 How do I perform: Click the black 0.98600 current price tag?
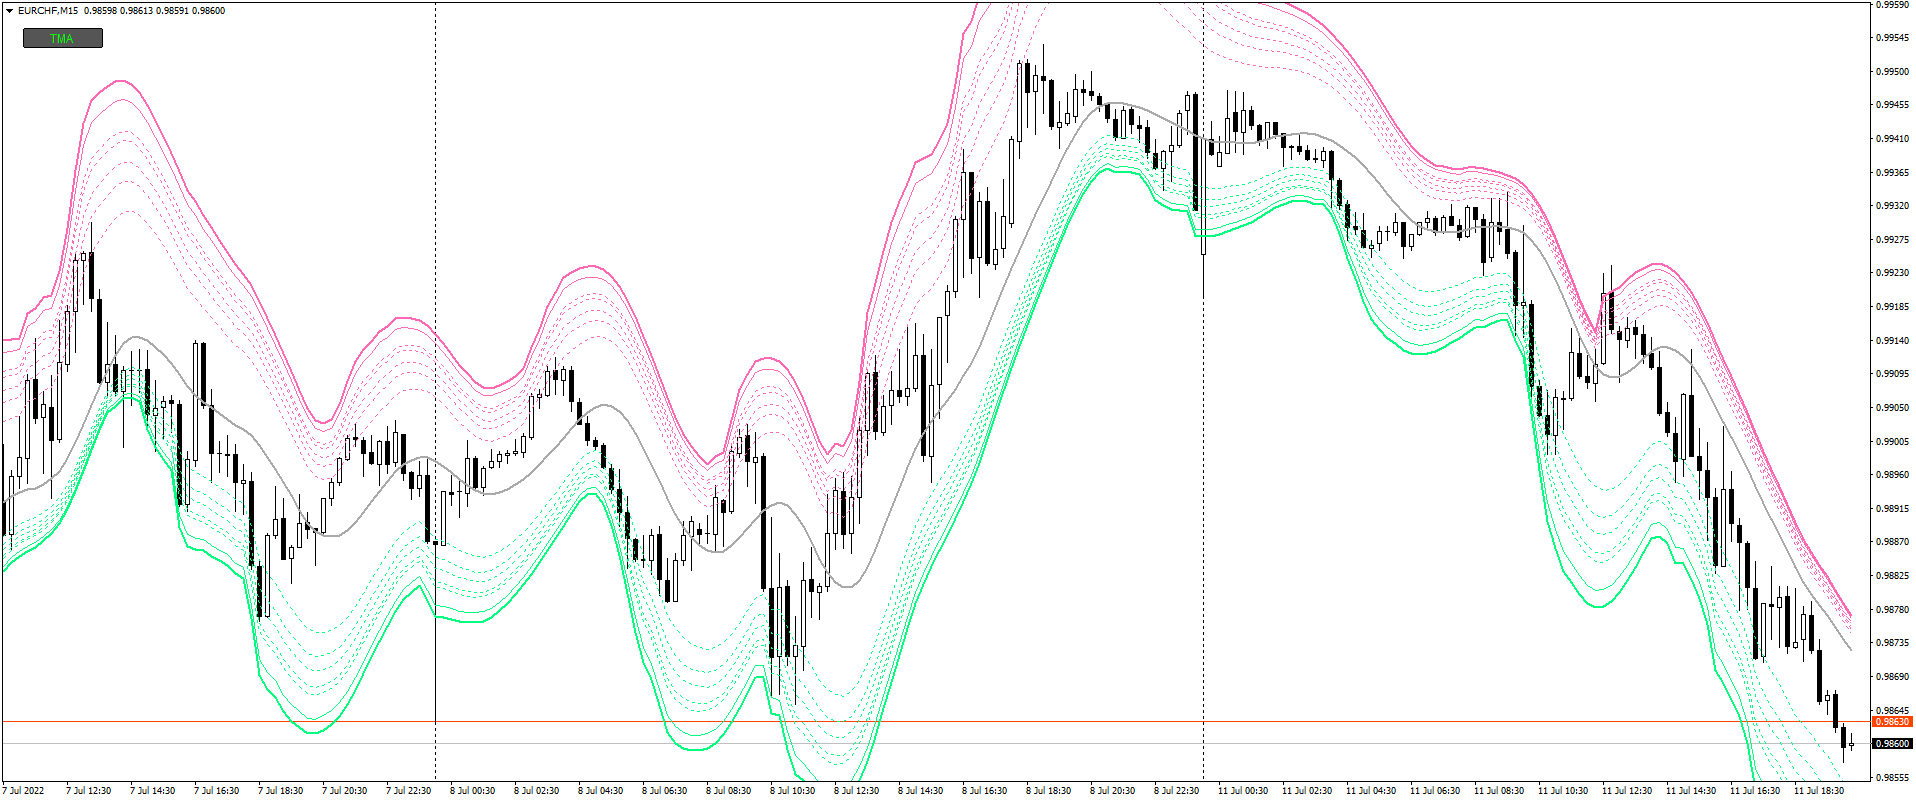1892,744
